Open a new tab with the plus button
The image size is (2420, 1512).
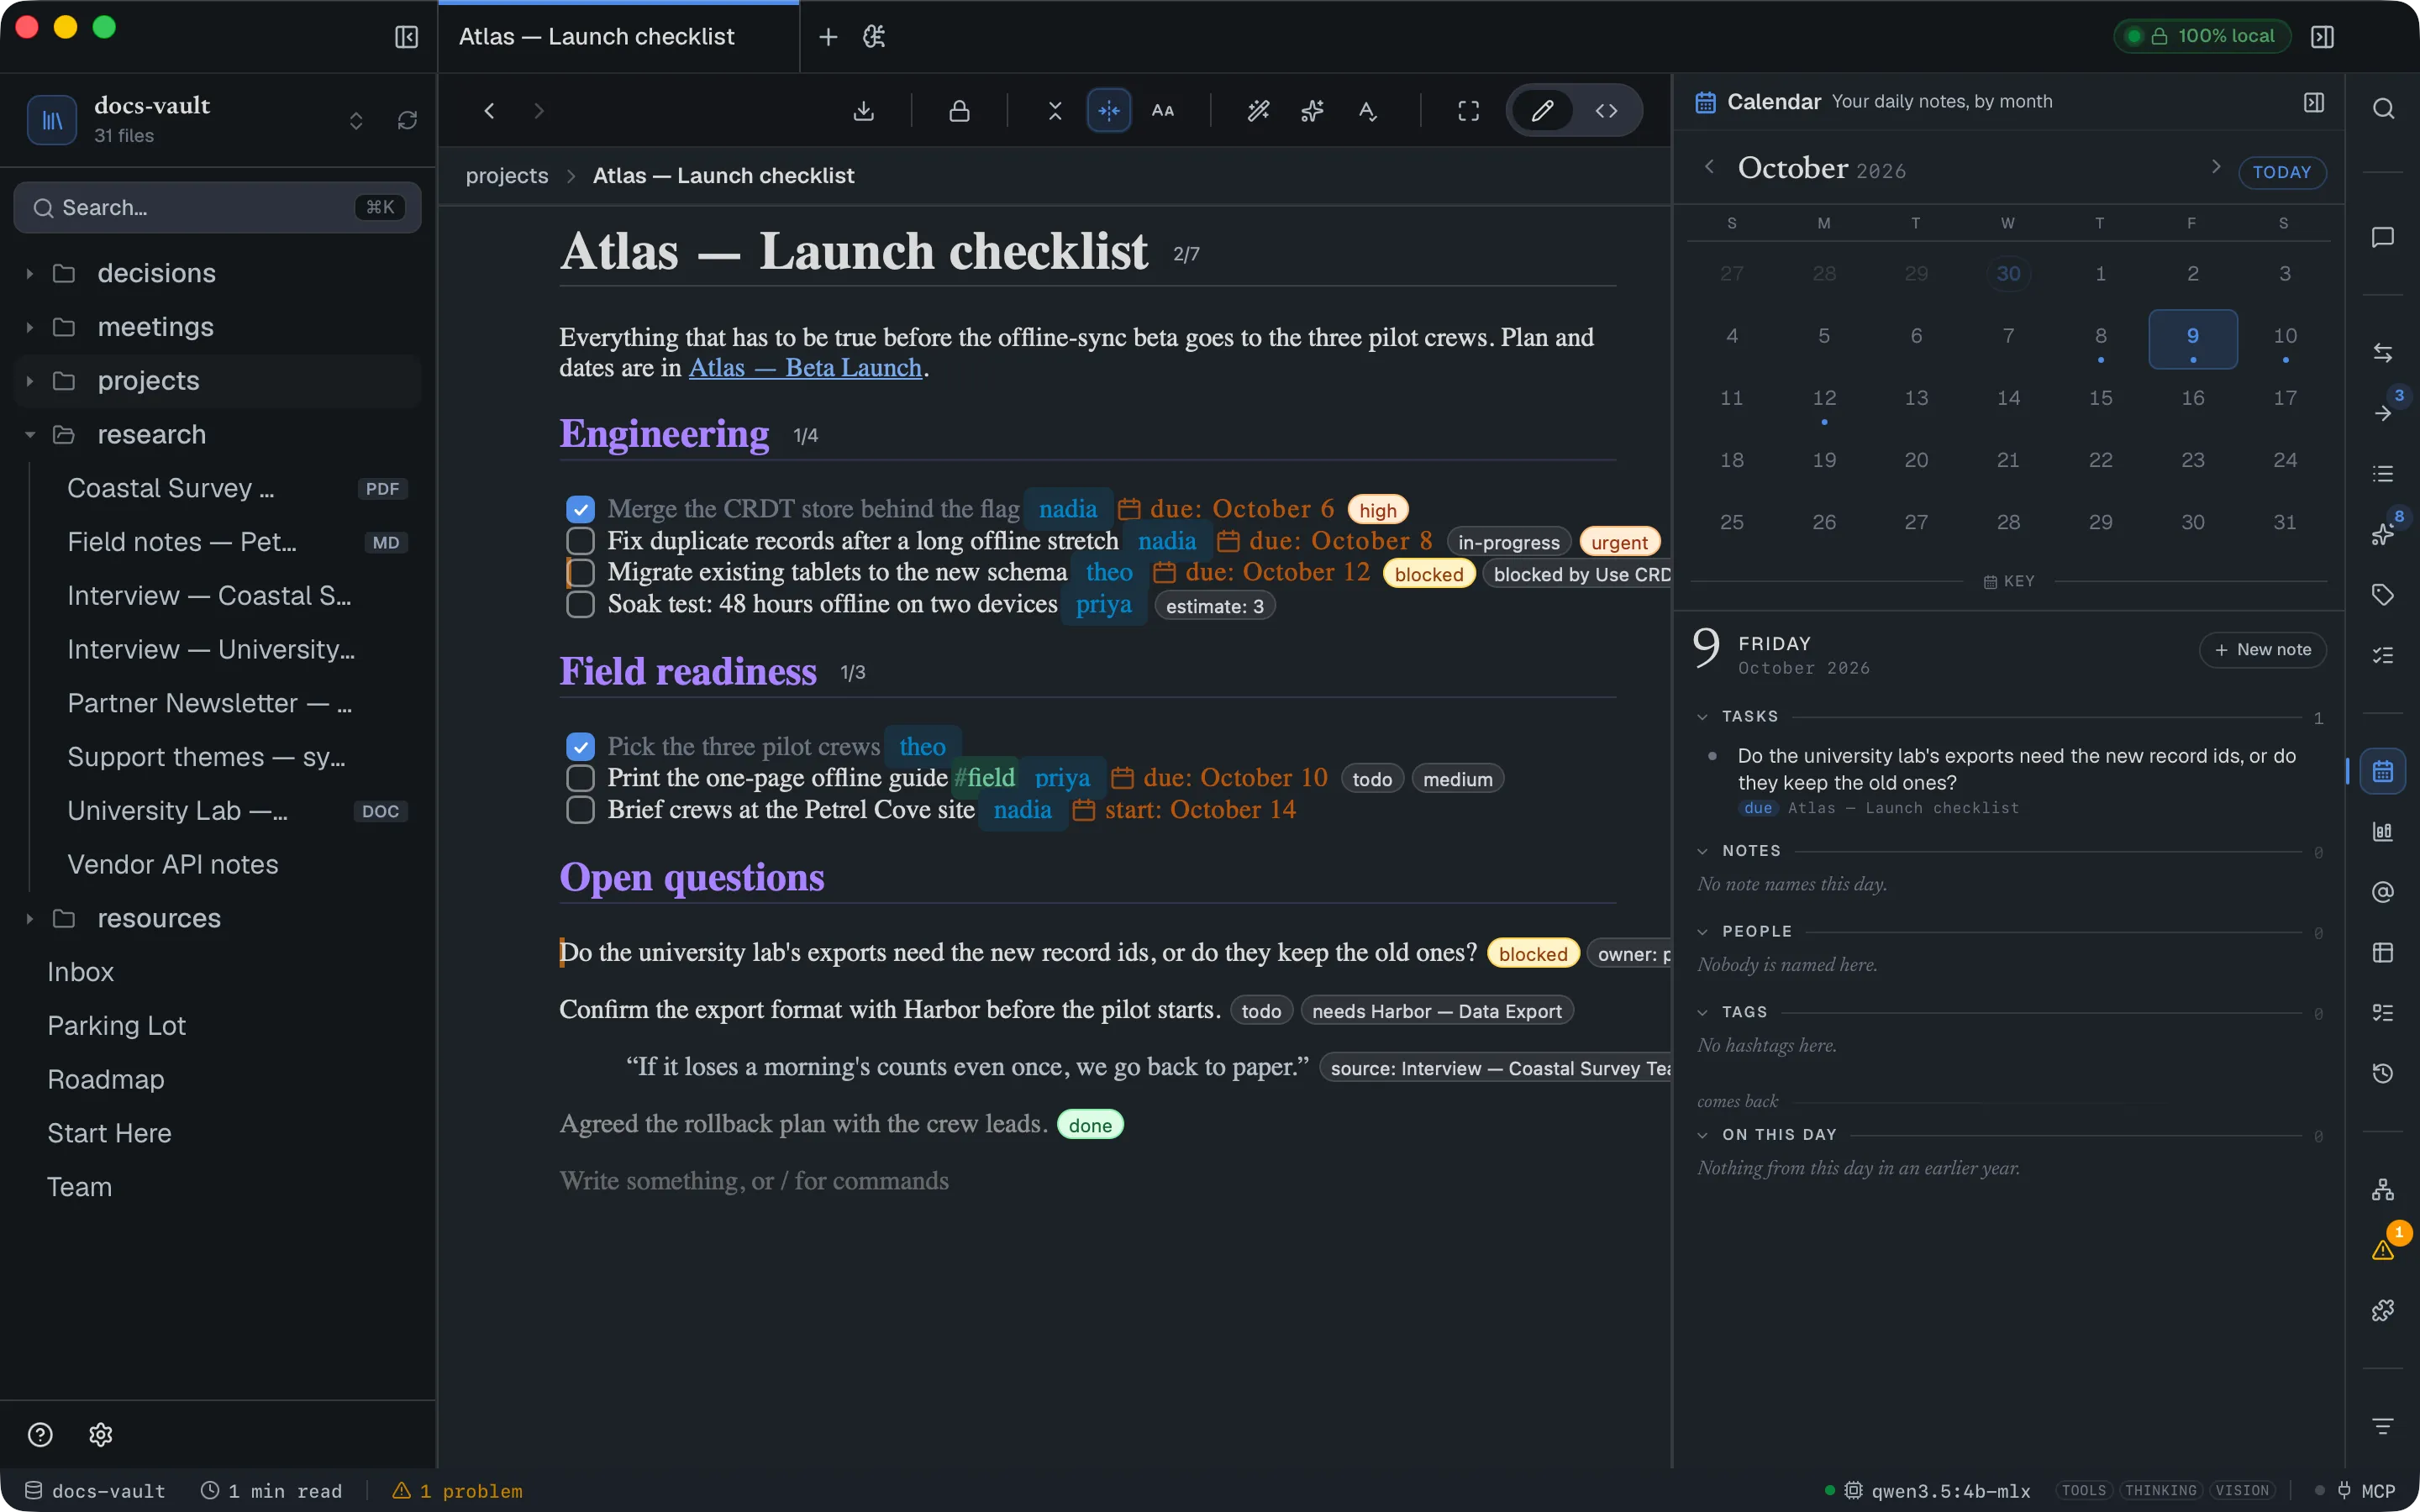(828, 37)
